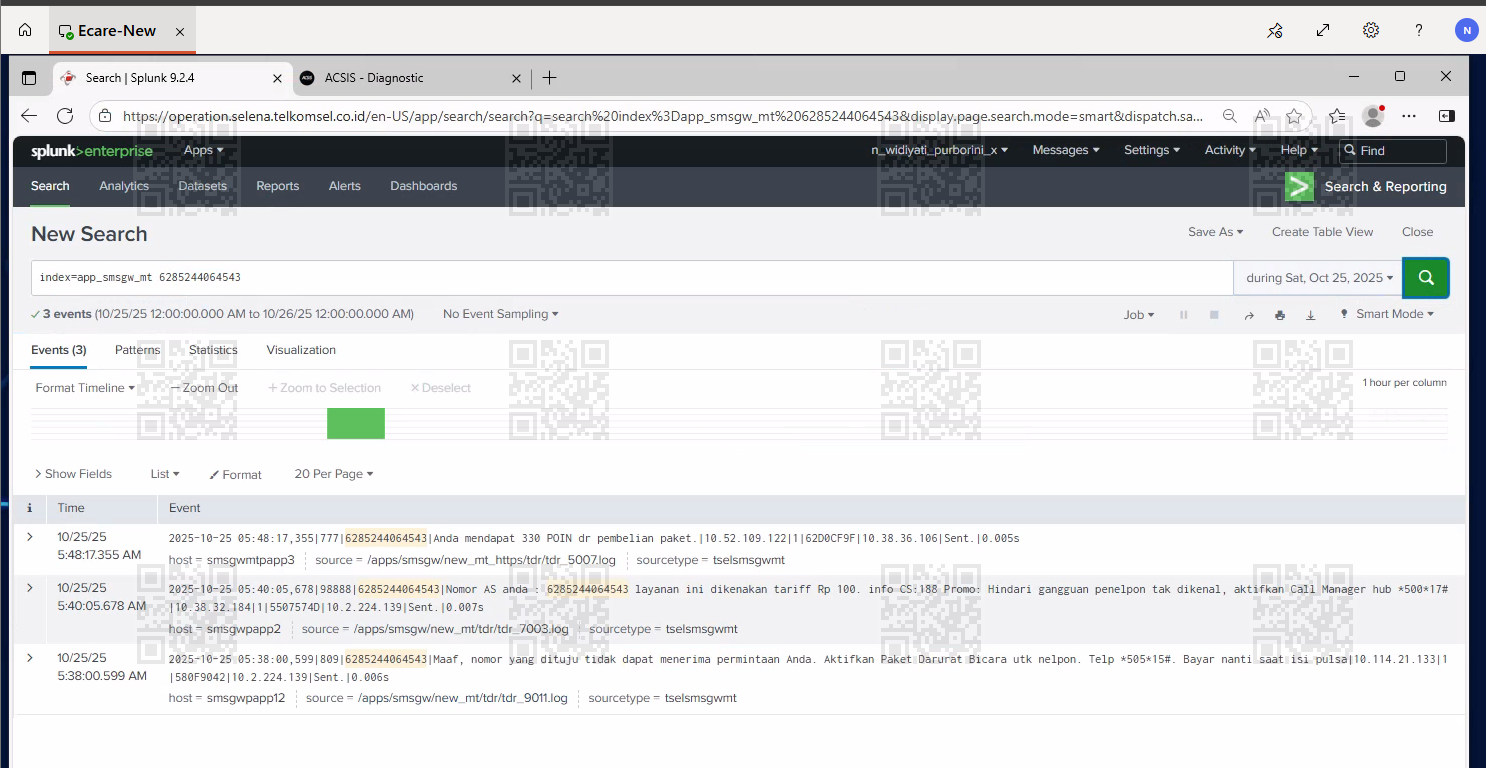Close the ACSIS - Diagnostic tab
The height and width of the screenshot is (768, 1486).
tap(517, 78)
